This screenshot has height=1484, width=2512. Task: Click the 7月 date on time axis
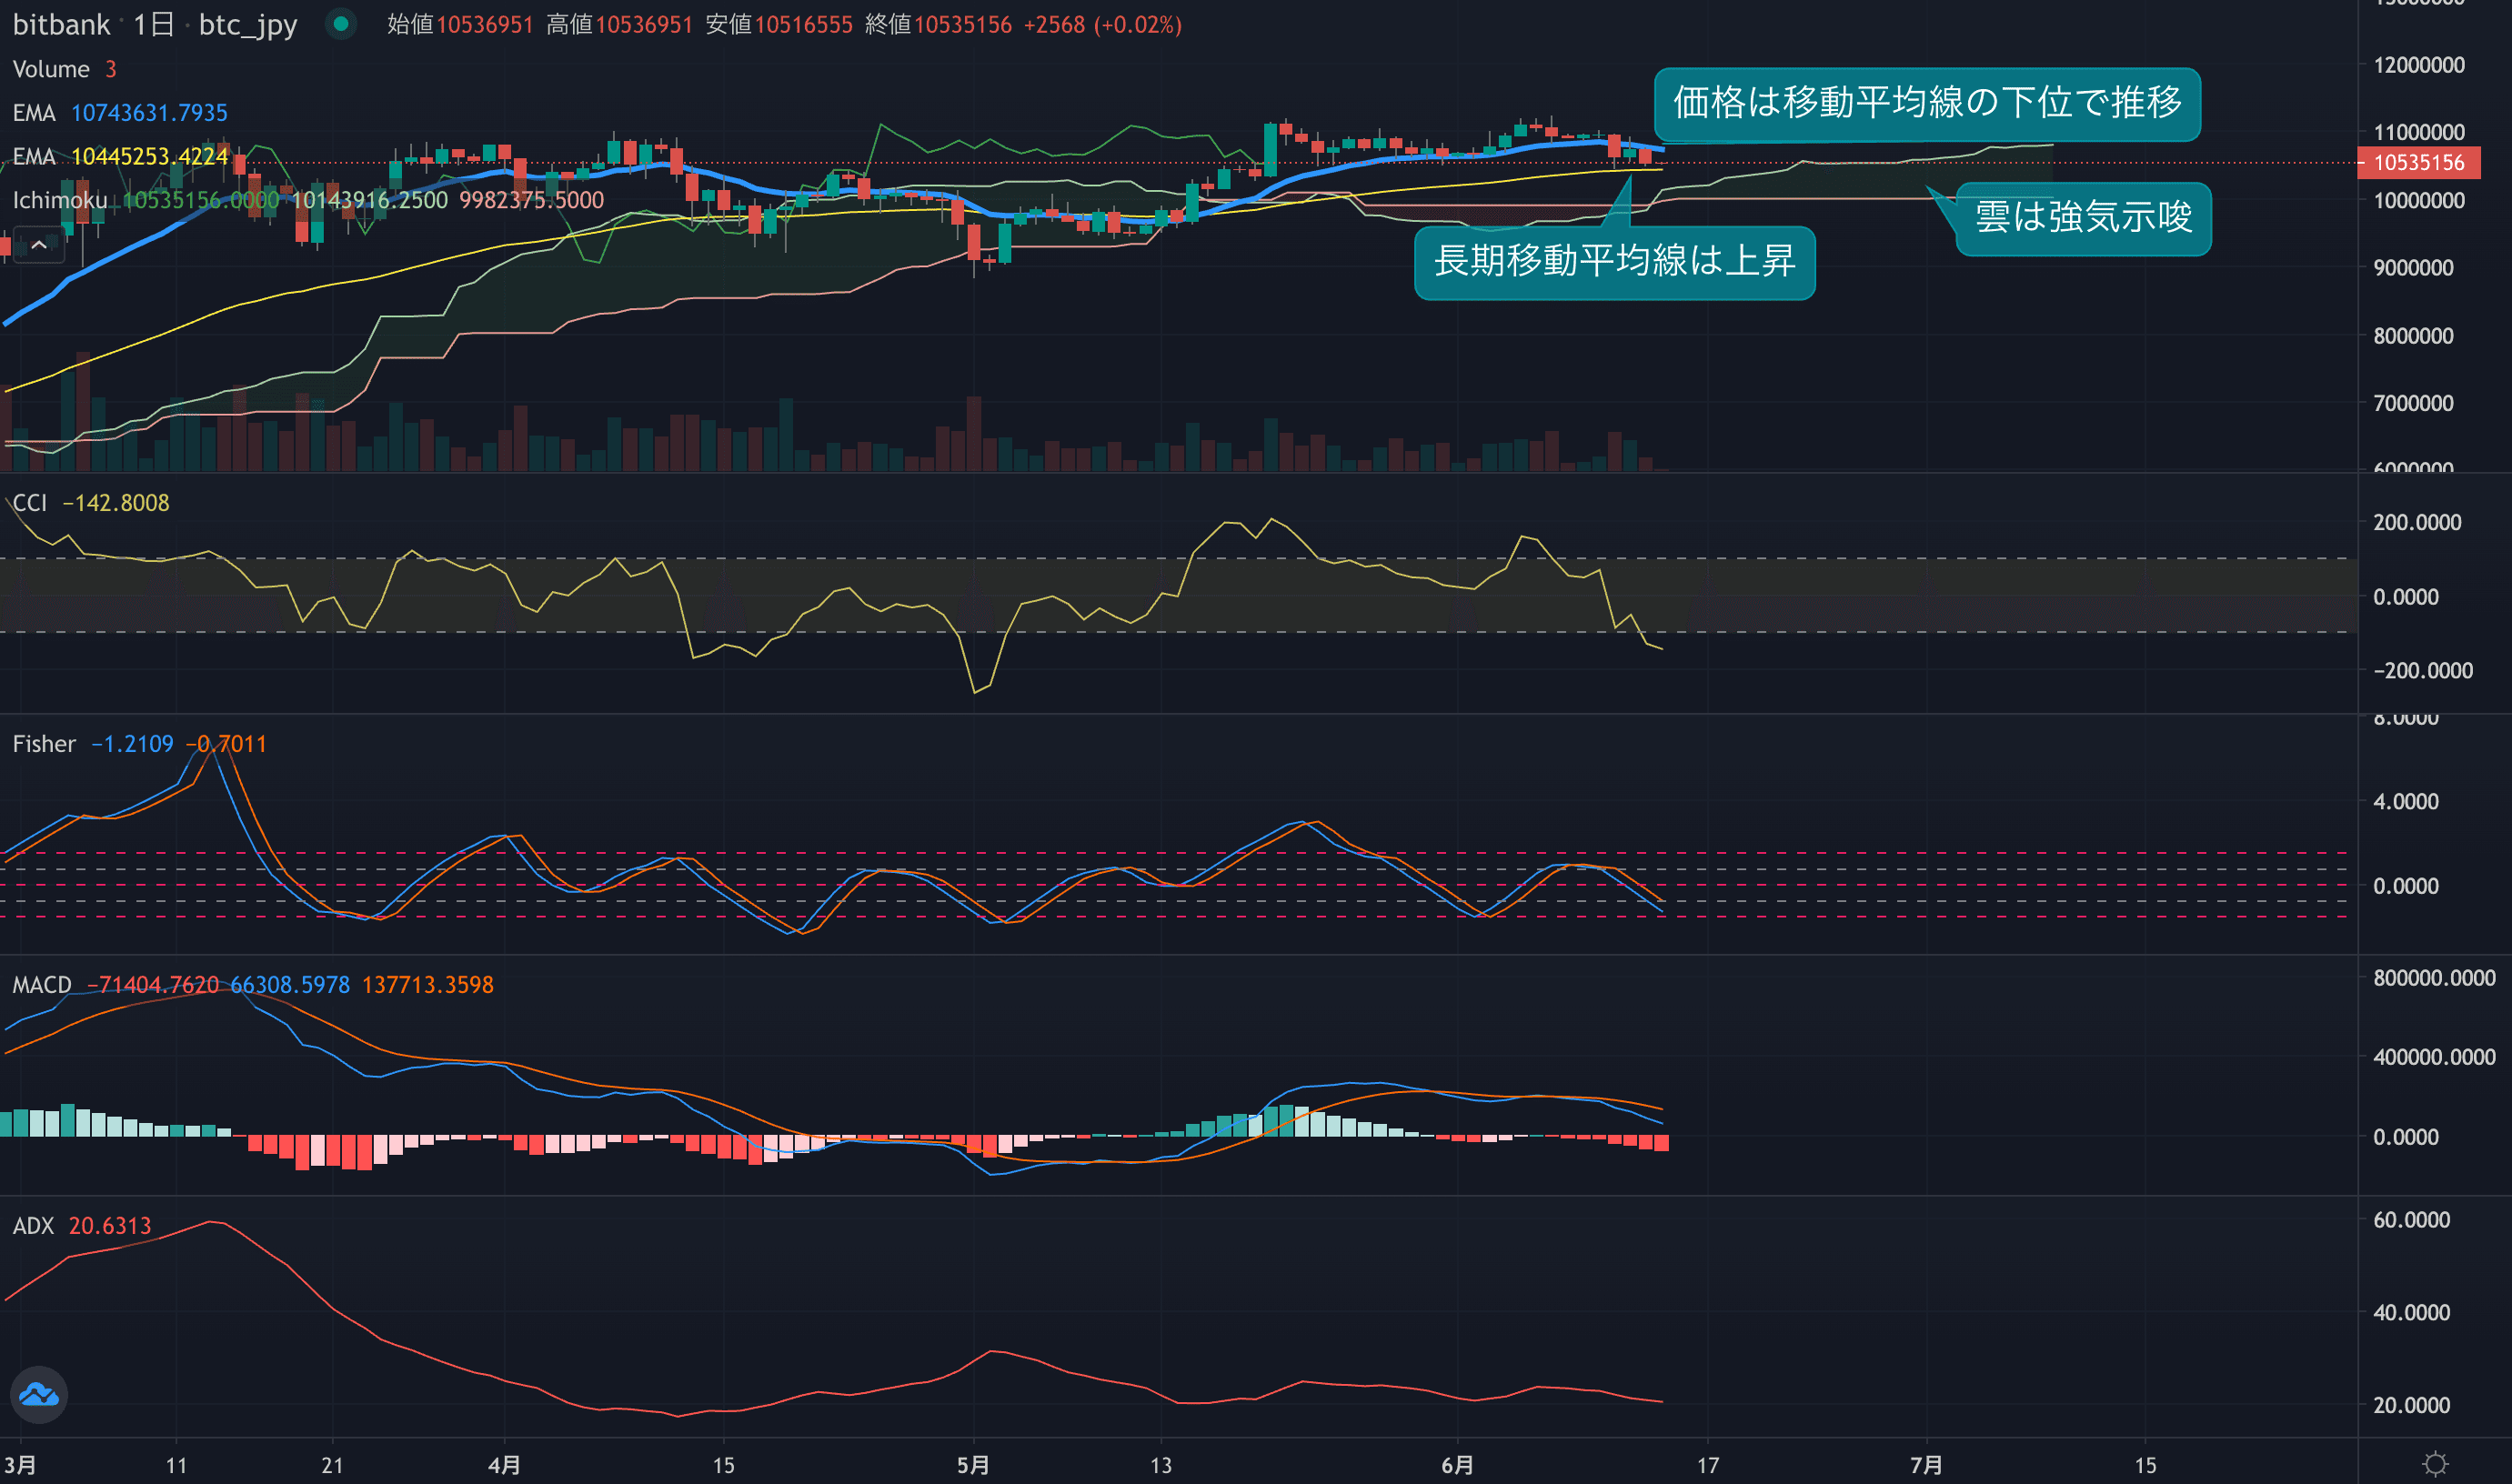tap(1926, 1465)
